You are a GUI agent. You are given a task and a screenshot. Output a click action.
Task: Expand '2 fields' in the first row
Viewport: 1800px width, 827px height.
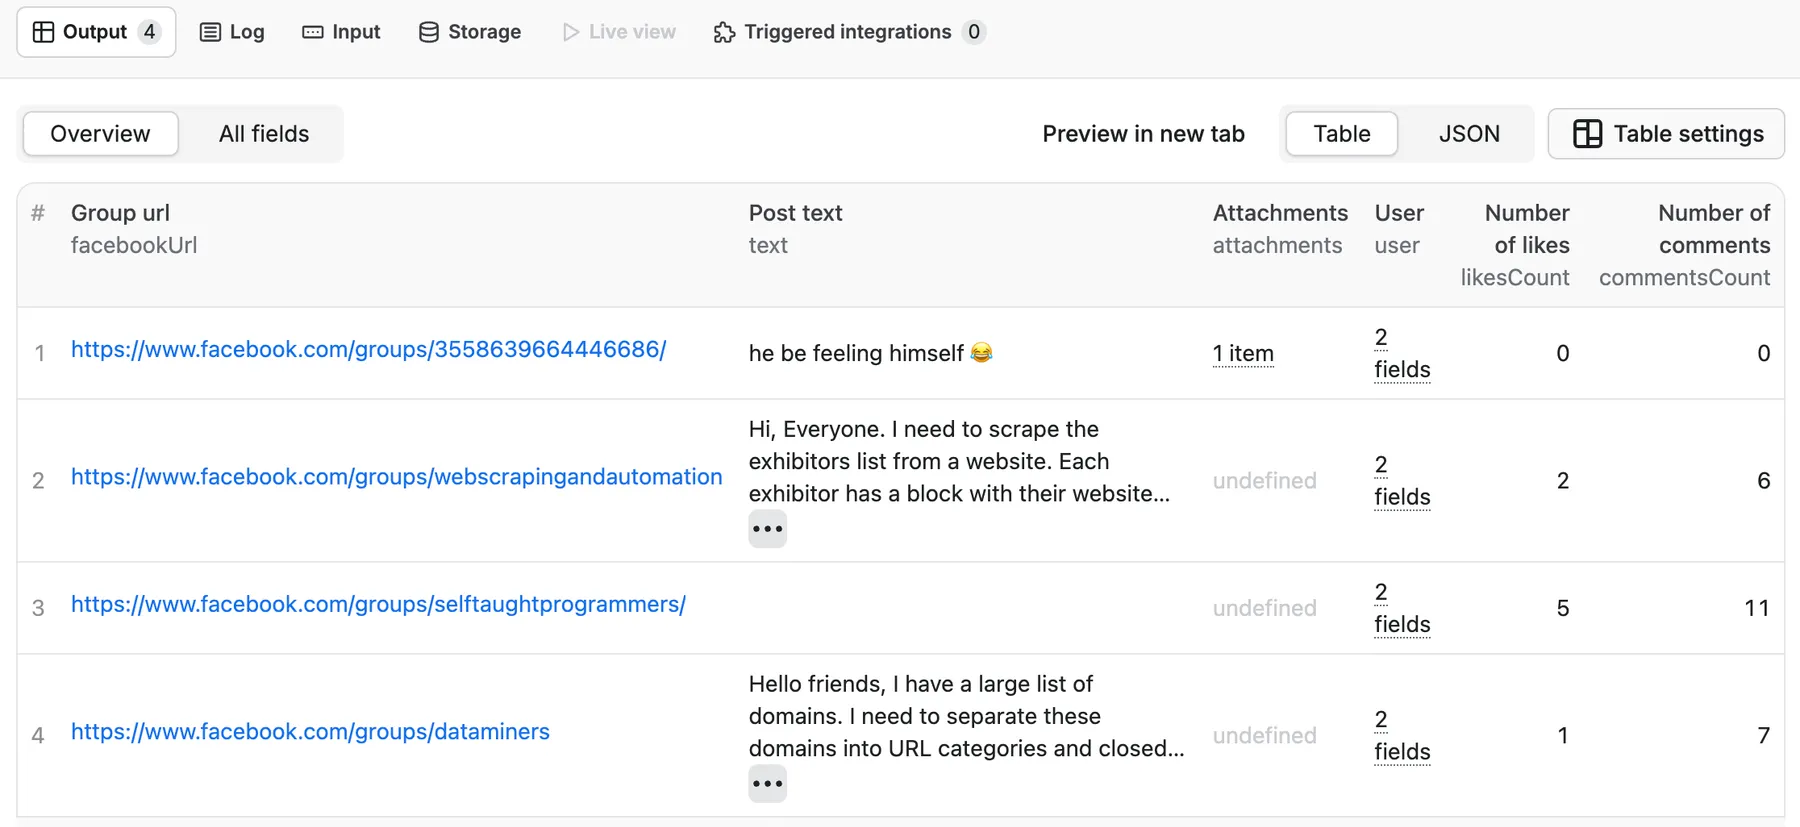pos(1402,353)
